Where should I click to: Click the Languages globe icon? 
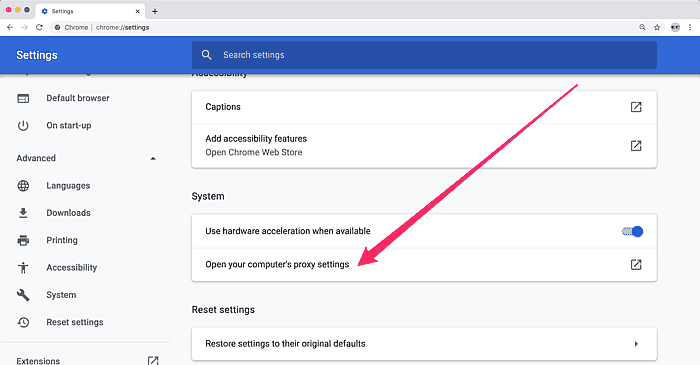pos(23,186)
